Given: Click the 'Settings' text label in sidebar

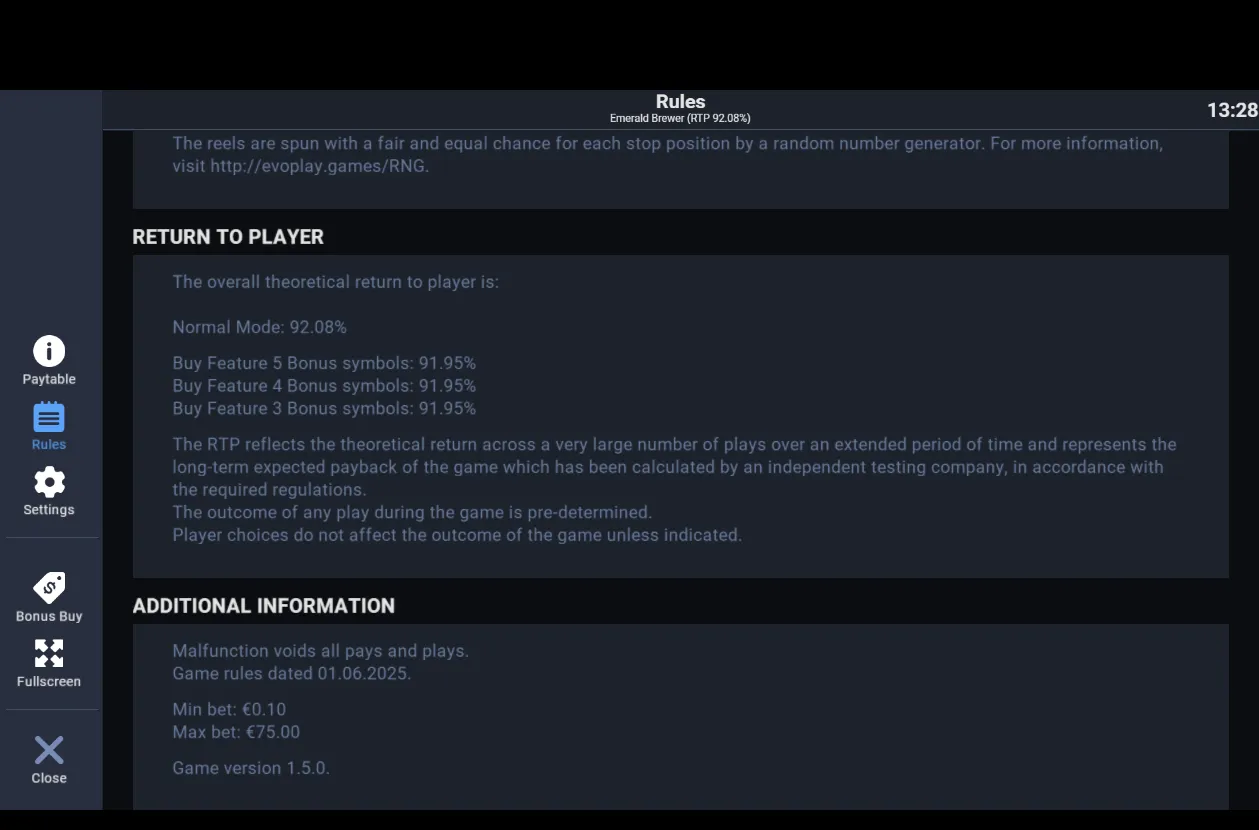Looking at the screenshot, I should point(49,509).
